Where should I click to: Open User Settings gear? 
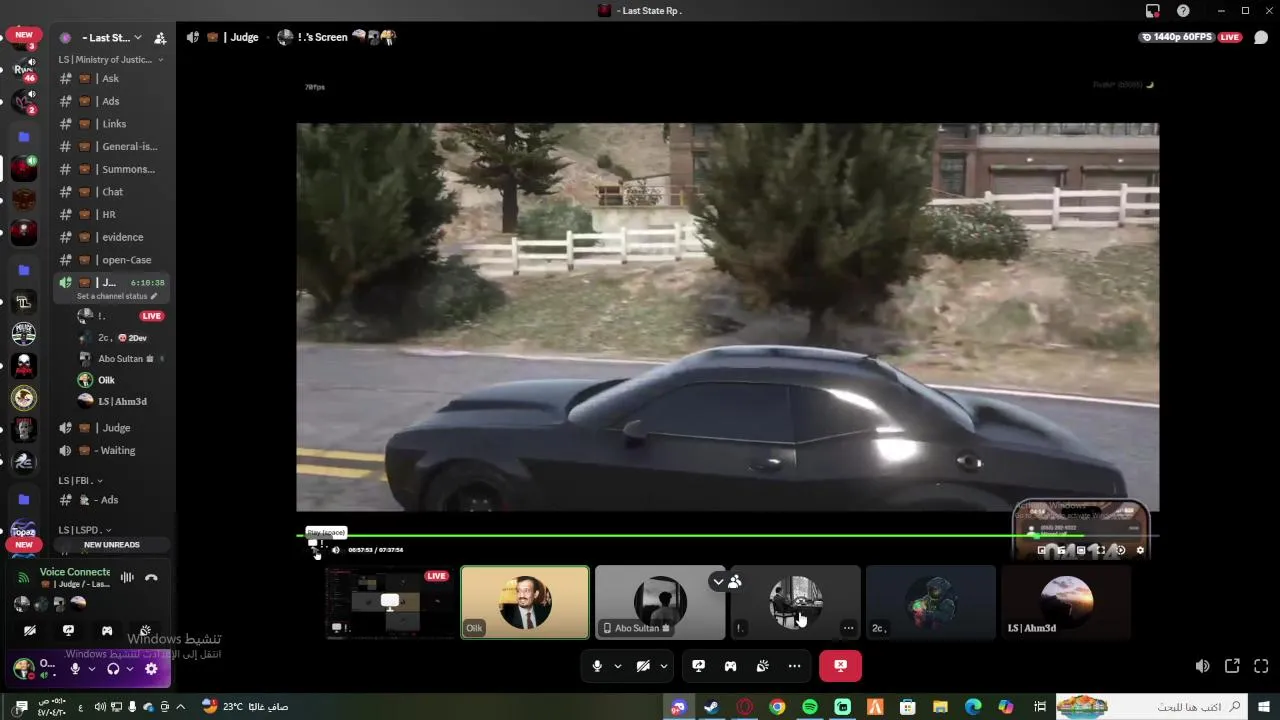[x=151, y=669]
